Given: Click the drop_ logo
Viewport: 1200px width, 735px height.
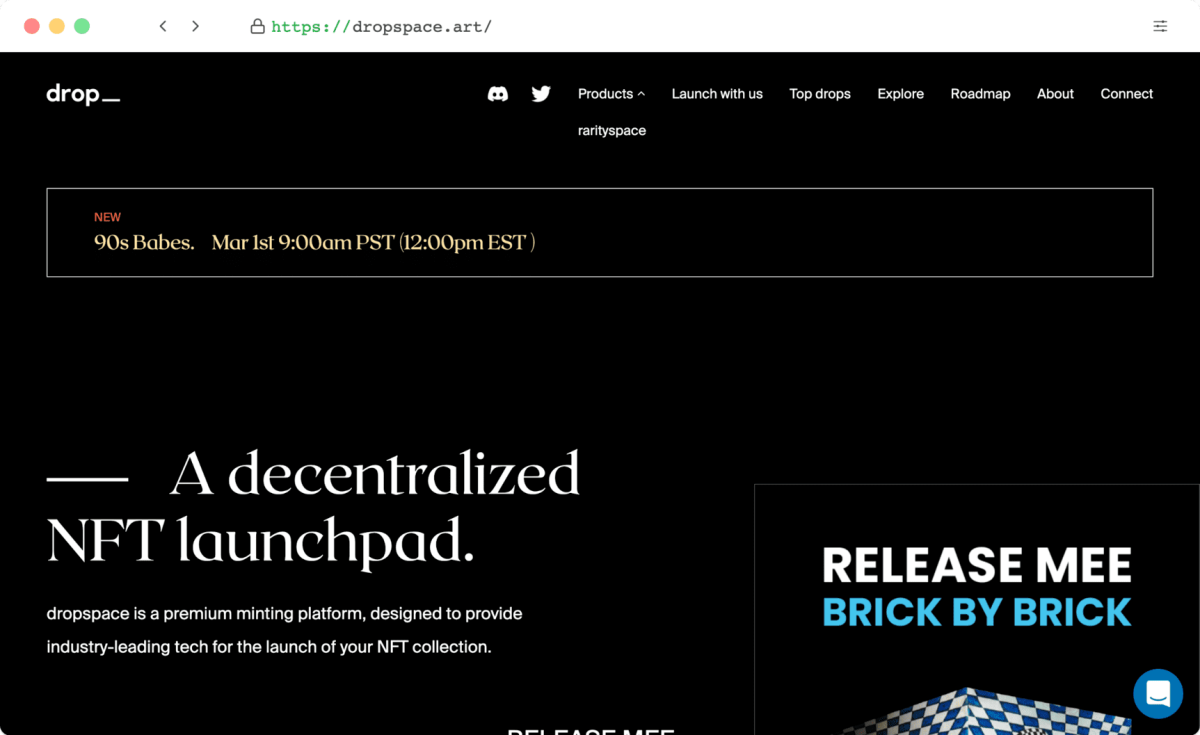Looking at the screenshot, I should [83, 95].
